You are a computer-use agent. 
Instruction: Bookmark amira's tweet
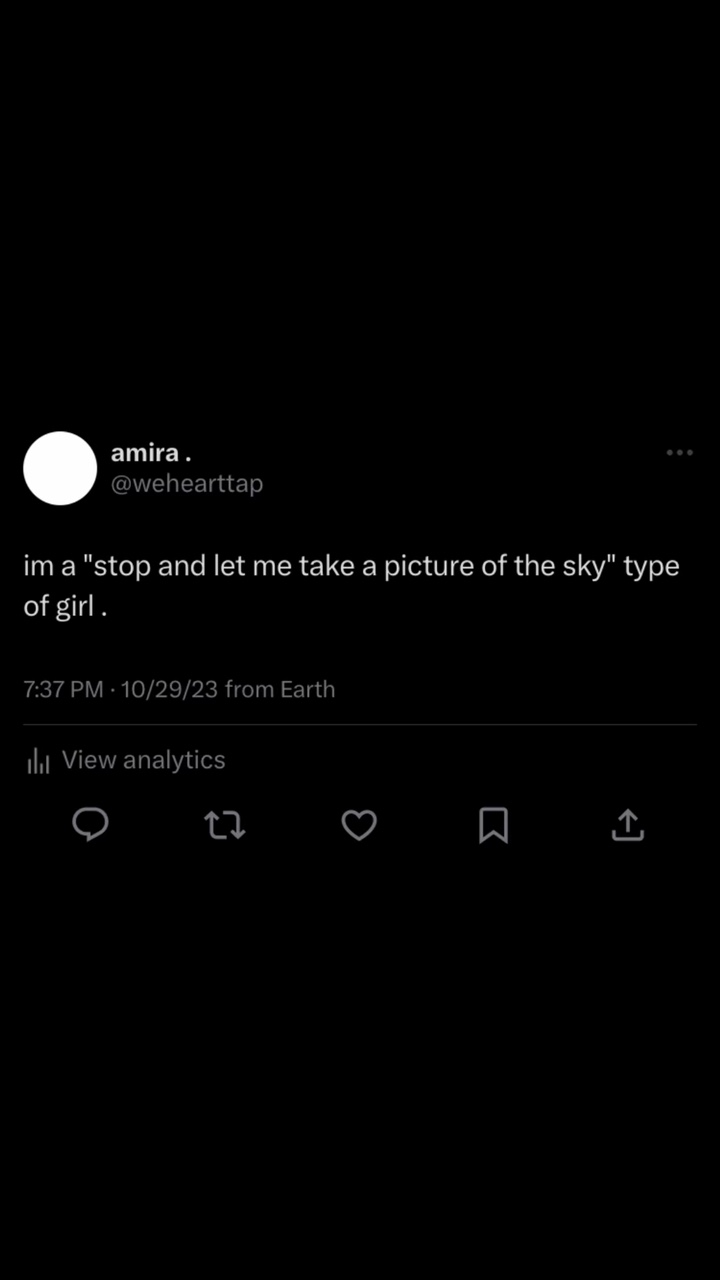point(493,825)
